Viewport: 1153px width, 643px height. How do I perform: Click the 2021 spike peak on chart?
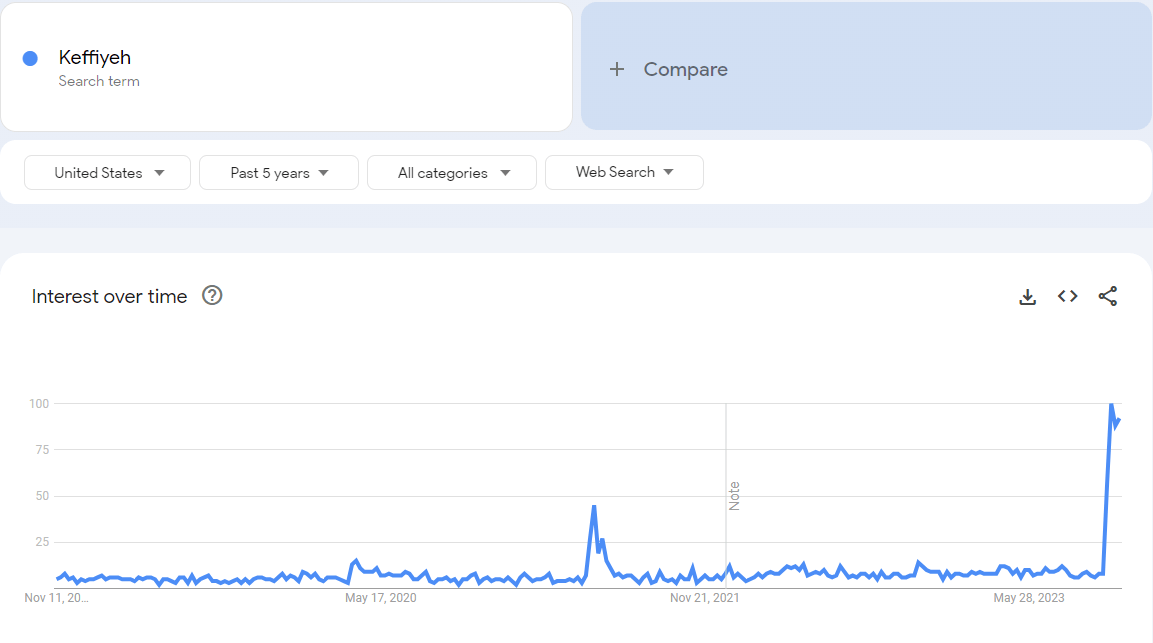(594, 506)
